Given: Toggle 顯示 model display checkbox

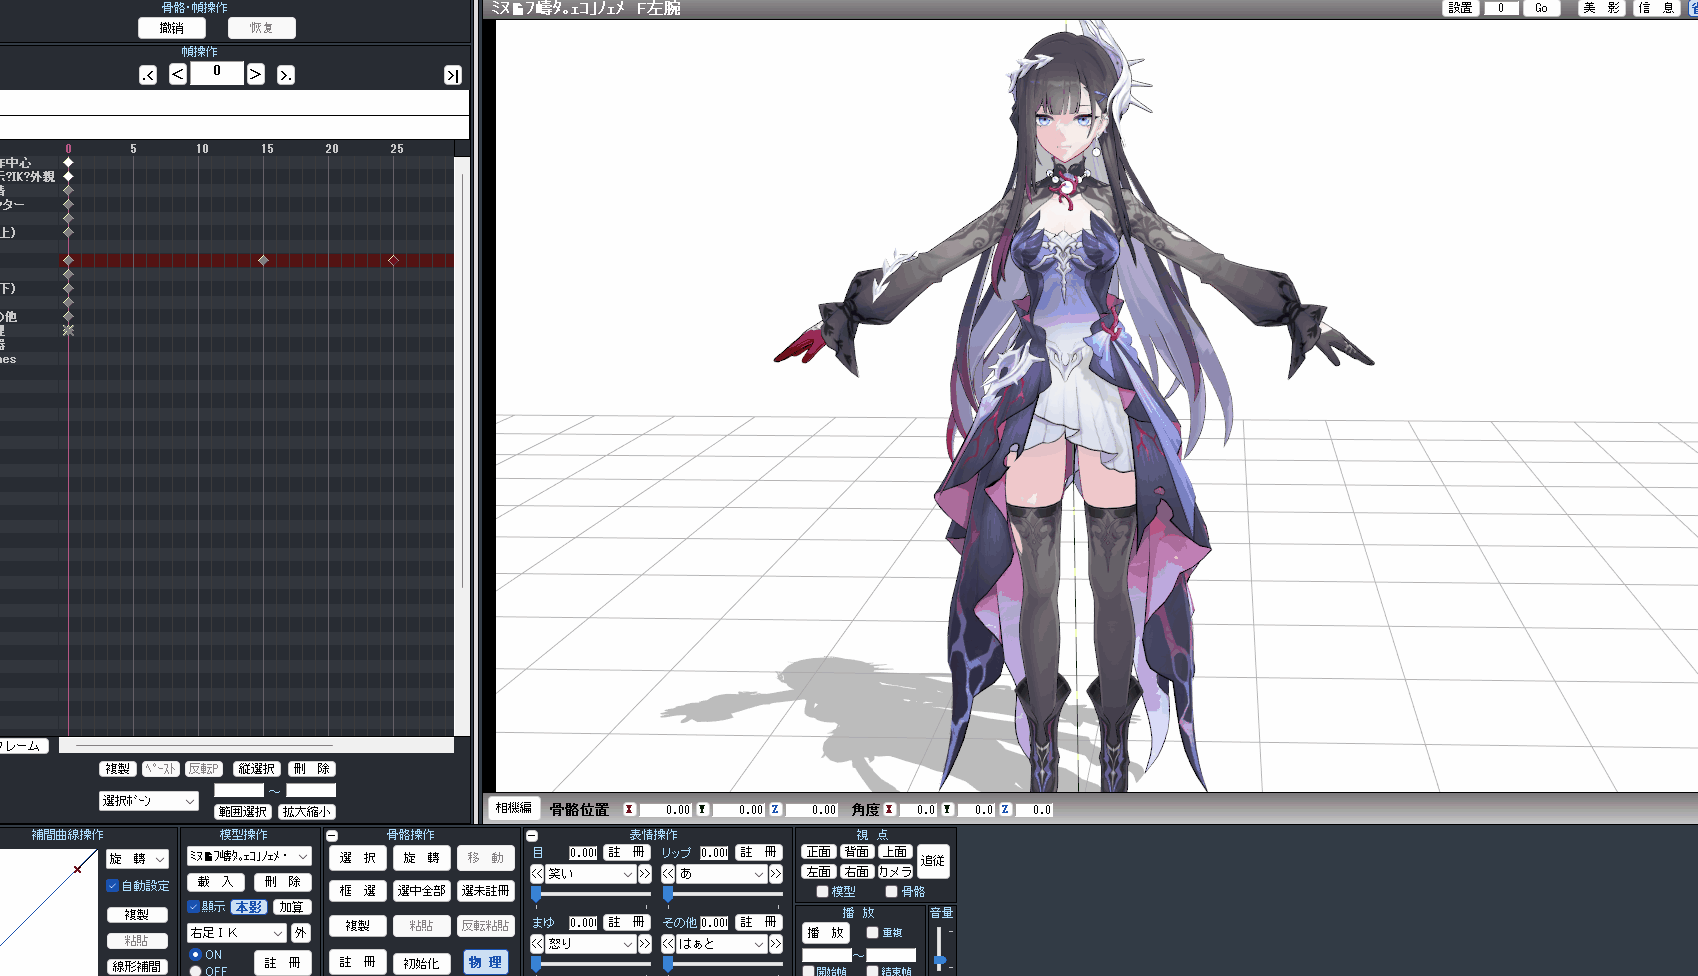Looking at the screenshot, I should pyautogui.click(x=193, y=907).
